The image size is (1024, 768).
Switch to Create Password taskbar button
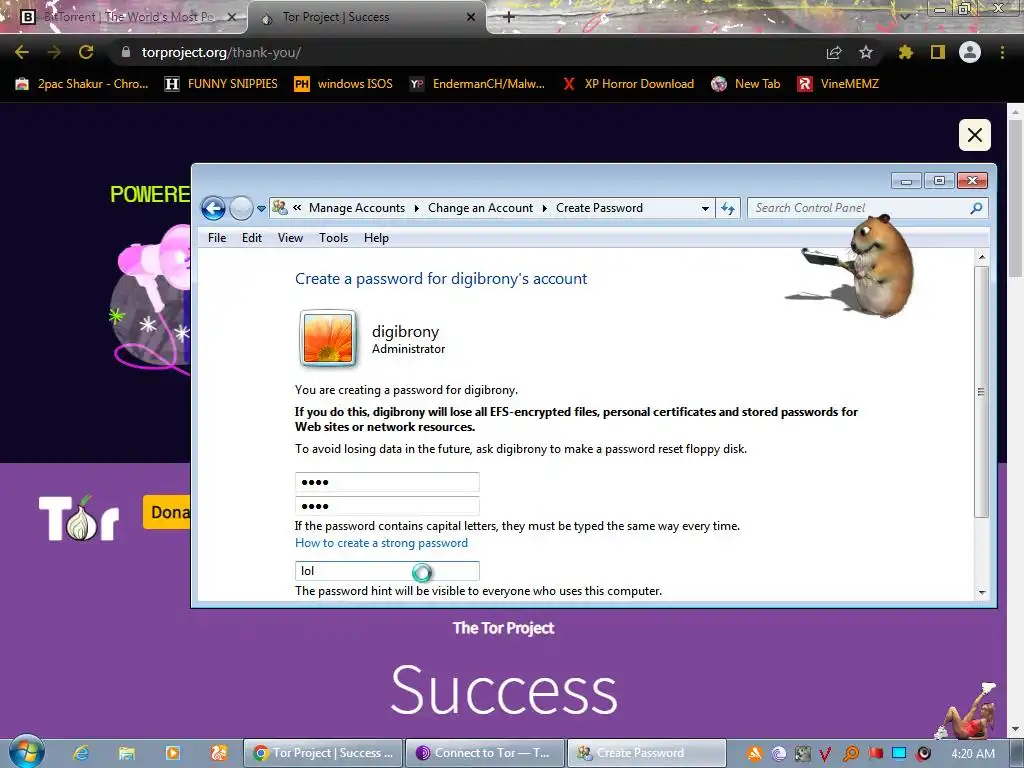647,753
